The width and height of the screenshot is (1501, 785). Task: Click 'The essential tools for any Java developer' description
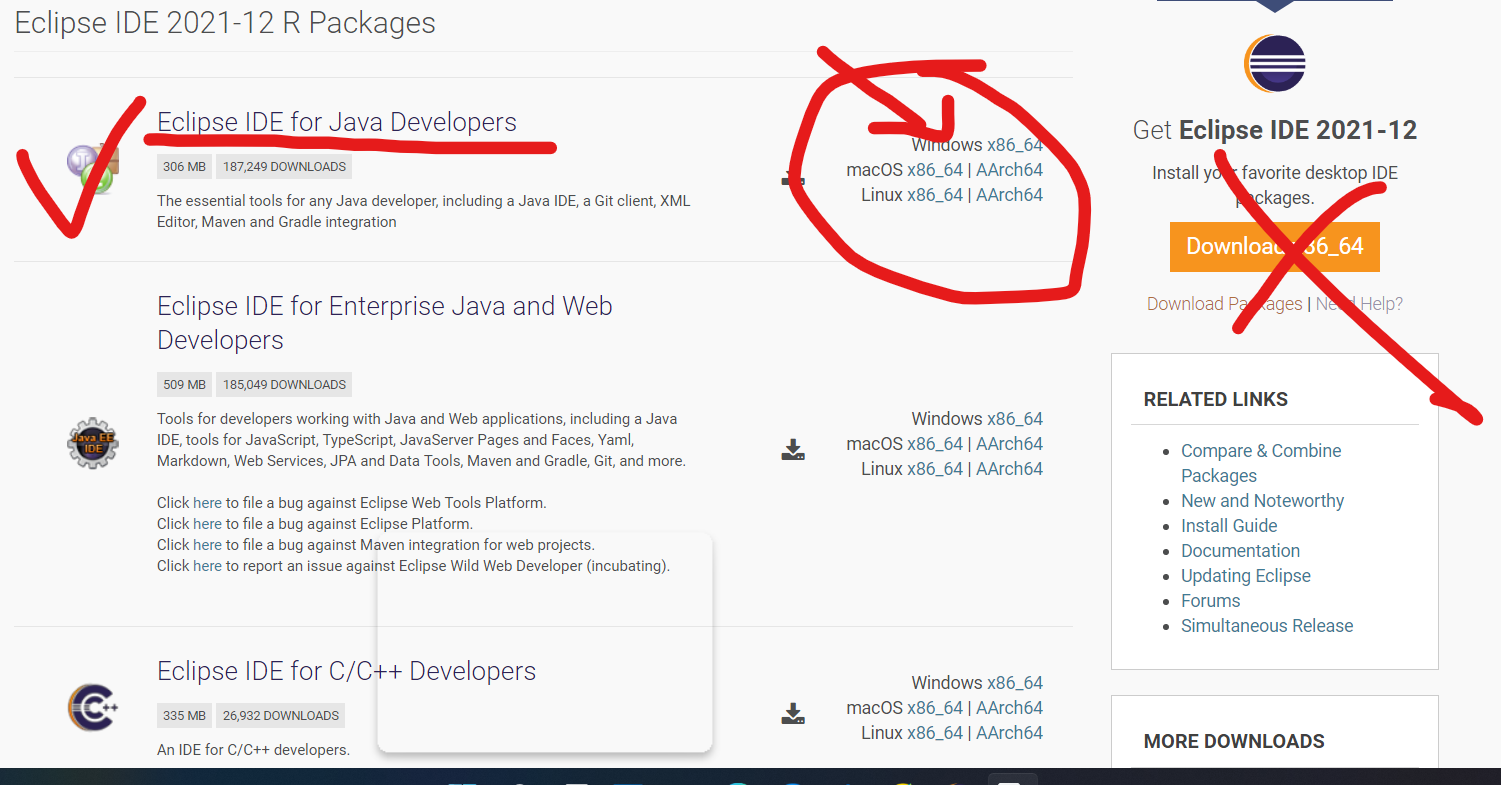tap(423, 211)
